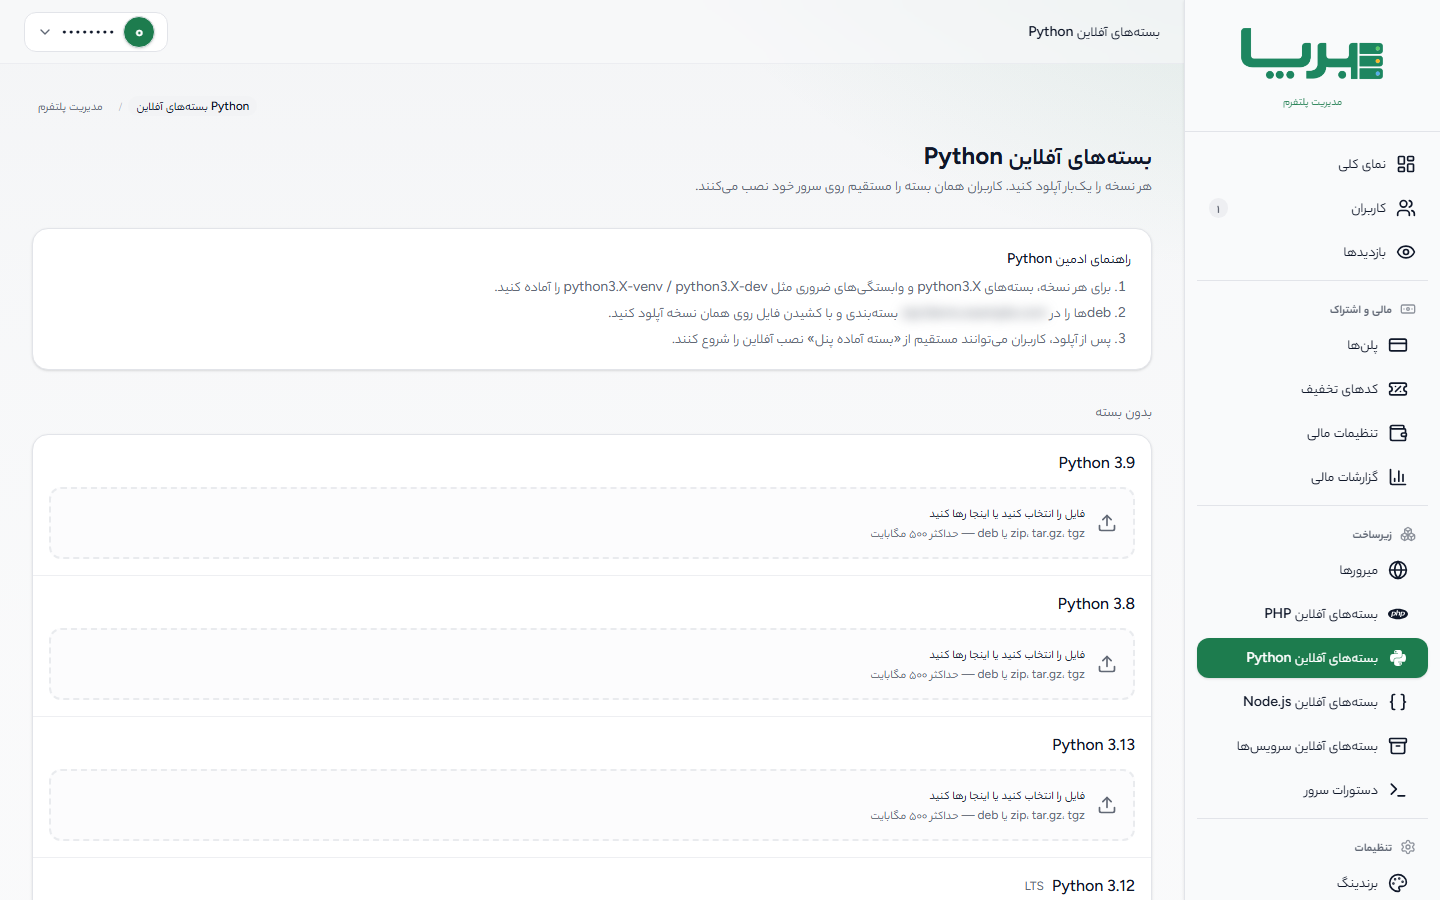
Task: Click the Python 3.13 file upload dropzone
Action: tap(592, 805)
